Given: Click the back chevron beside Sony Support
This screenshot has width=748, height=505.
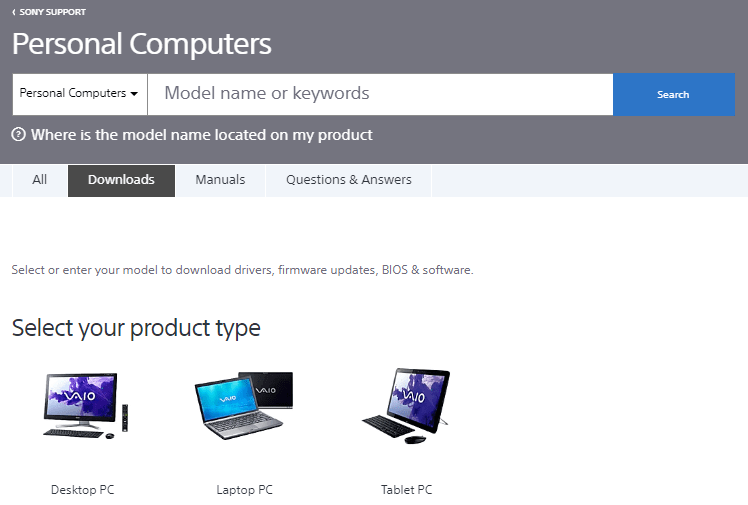Looking at the screenshot, I should pyautogui.click(x=14, y=12).
